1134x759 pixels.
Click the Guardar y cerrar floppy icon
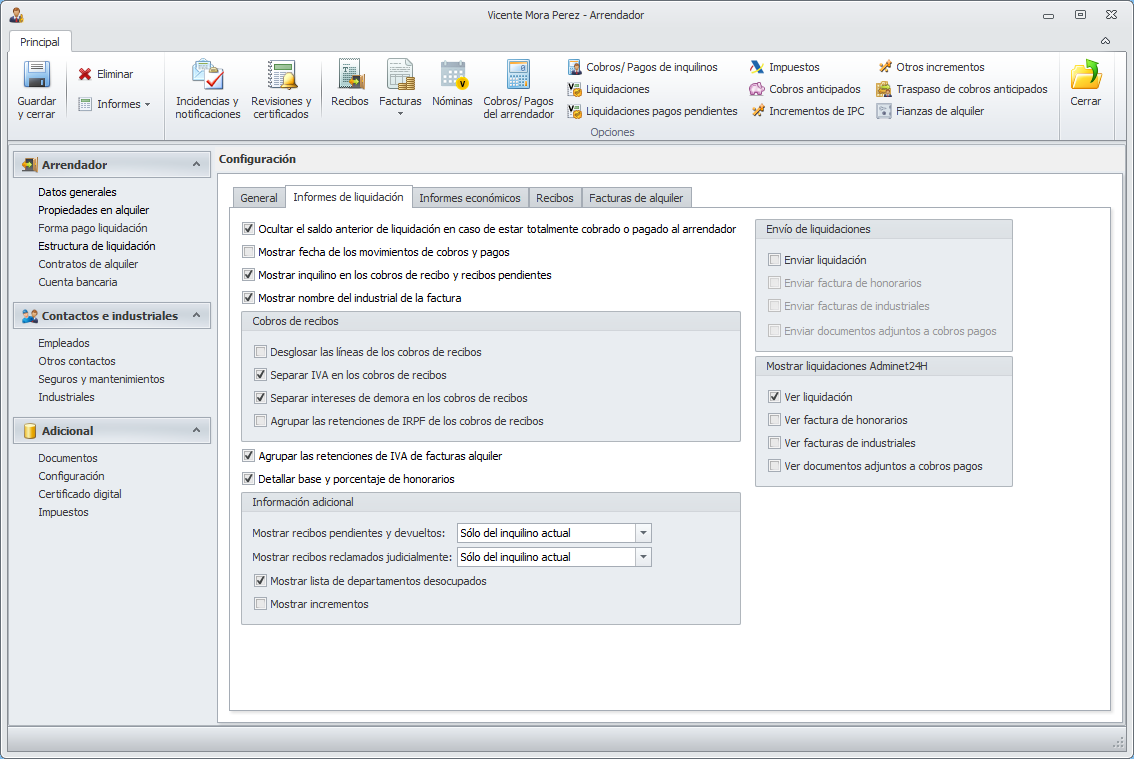(x=36, y=75)
